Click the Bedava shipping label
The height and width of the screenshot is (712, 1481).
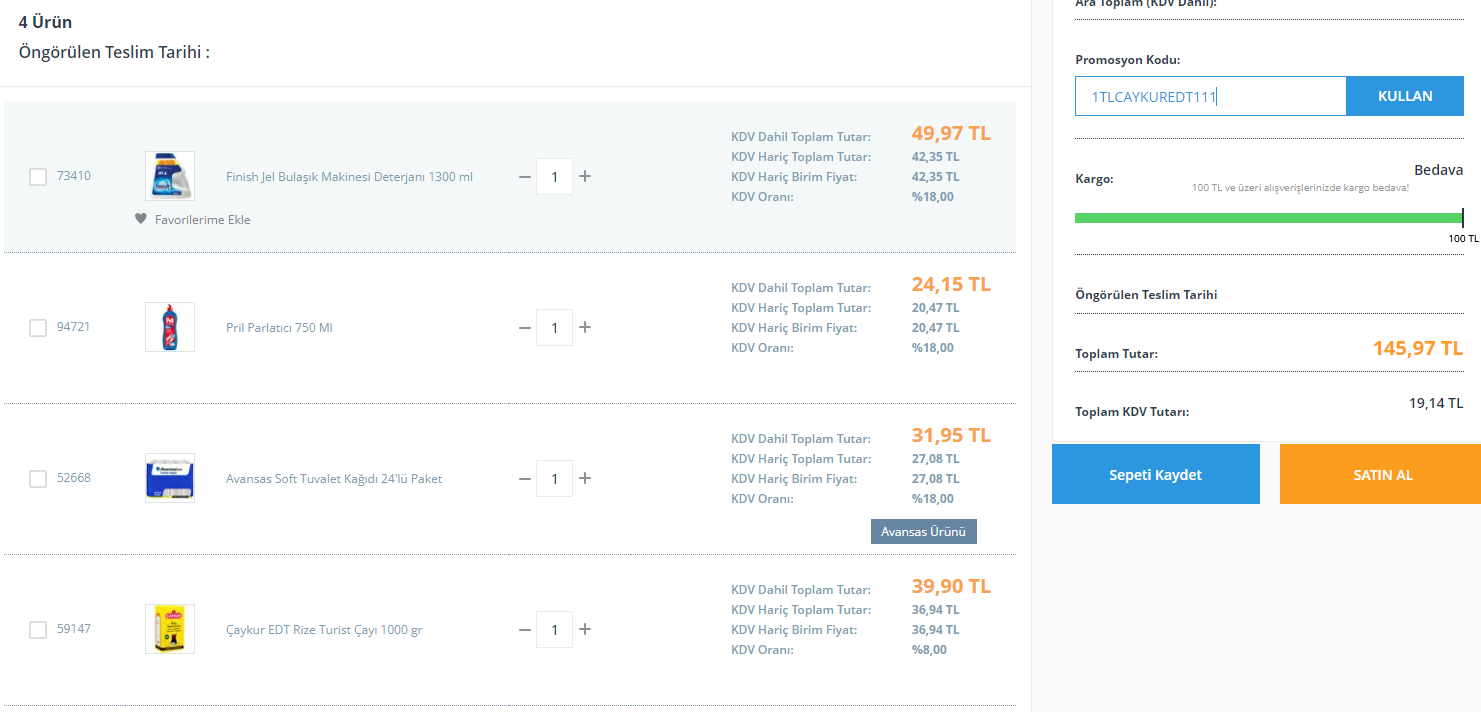point(1439,170)
